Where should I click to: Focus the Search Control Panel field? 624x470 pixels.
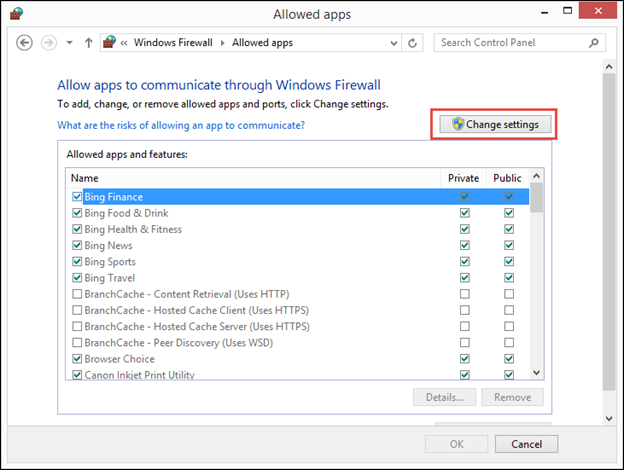tap(520, 43)
